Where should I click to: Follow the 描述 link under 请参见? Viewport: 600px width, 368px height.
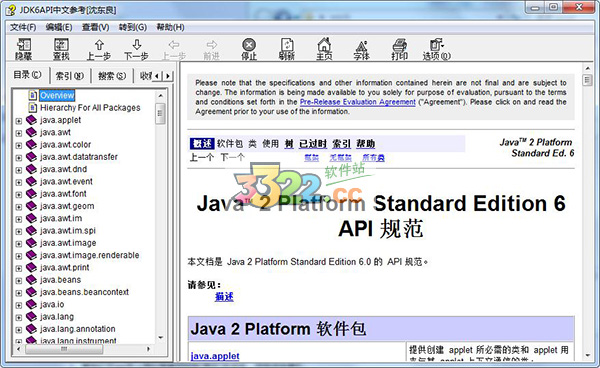coord(224,296)
